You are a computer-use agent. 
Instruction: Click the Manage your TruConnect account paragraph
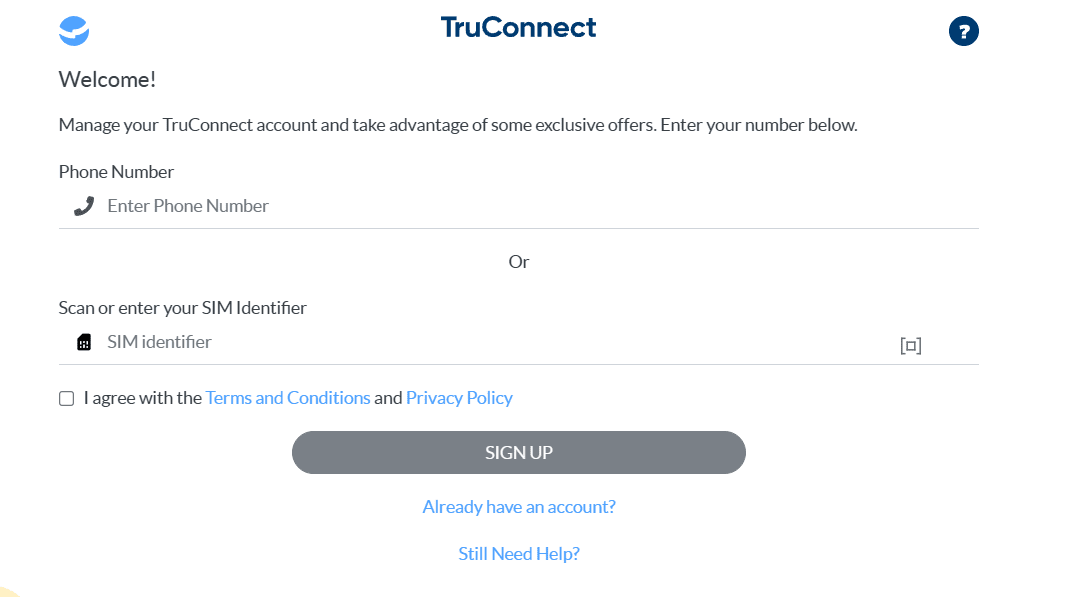(x=458, y=126)
